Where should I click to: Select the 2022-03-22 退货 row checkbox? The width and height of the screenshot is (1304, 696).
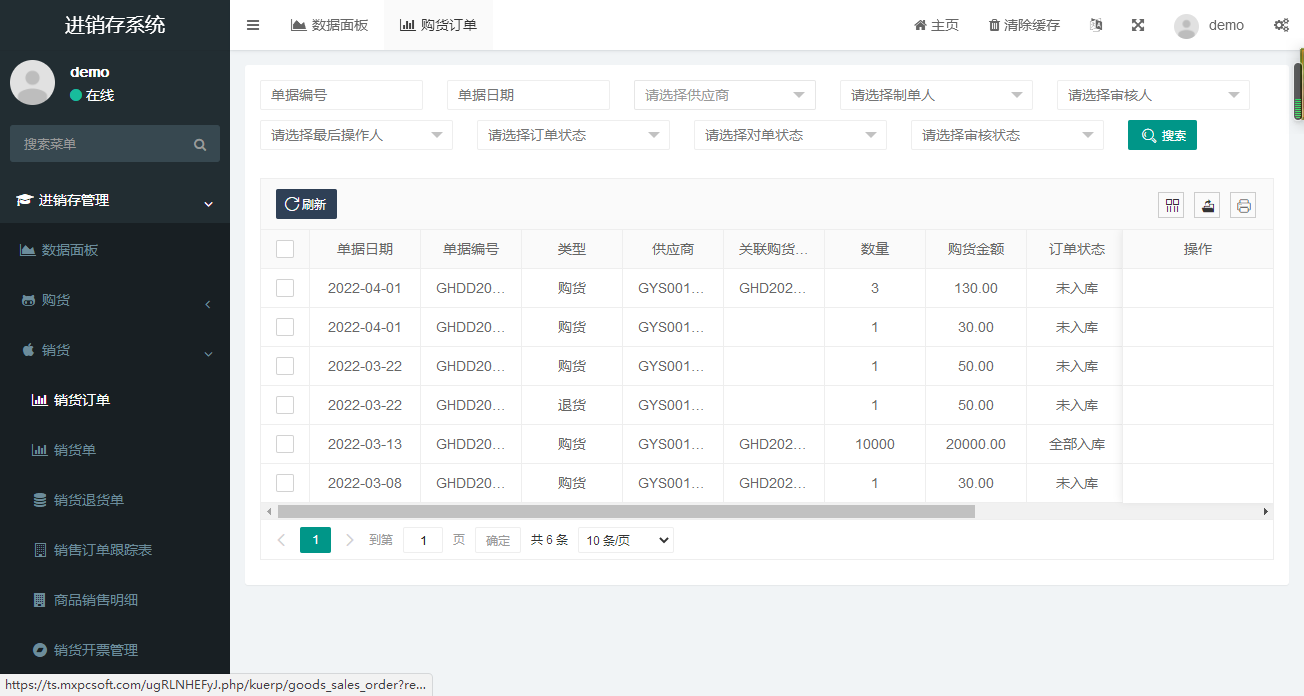pos(285,405)
